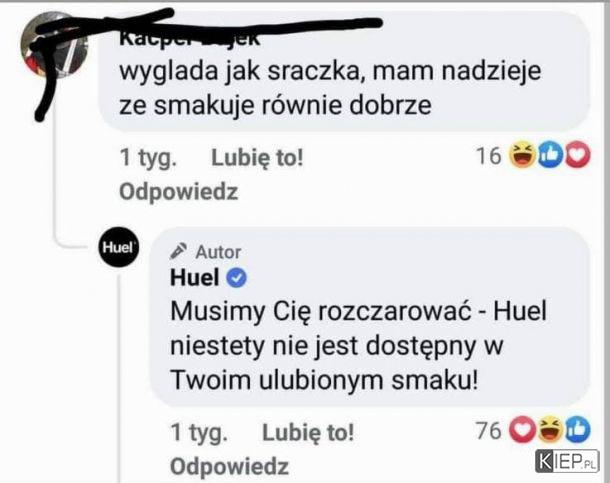Click the KIEP.PL watermark logo
The width and height of the screenshot is (610, 483).
coord(566,461)
